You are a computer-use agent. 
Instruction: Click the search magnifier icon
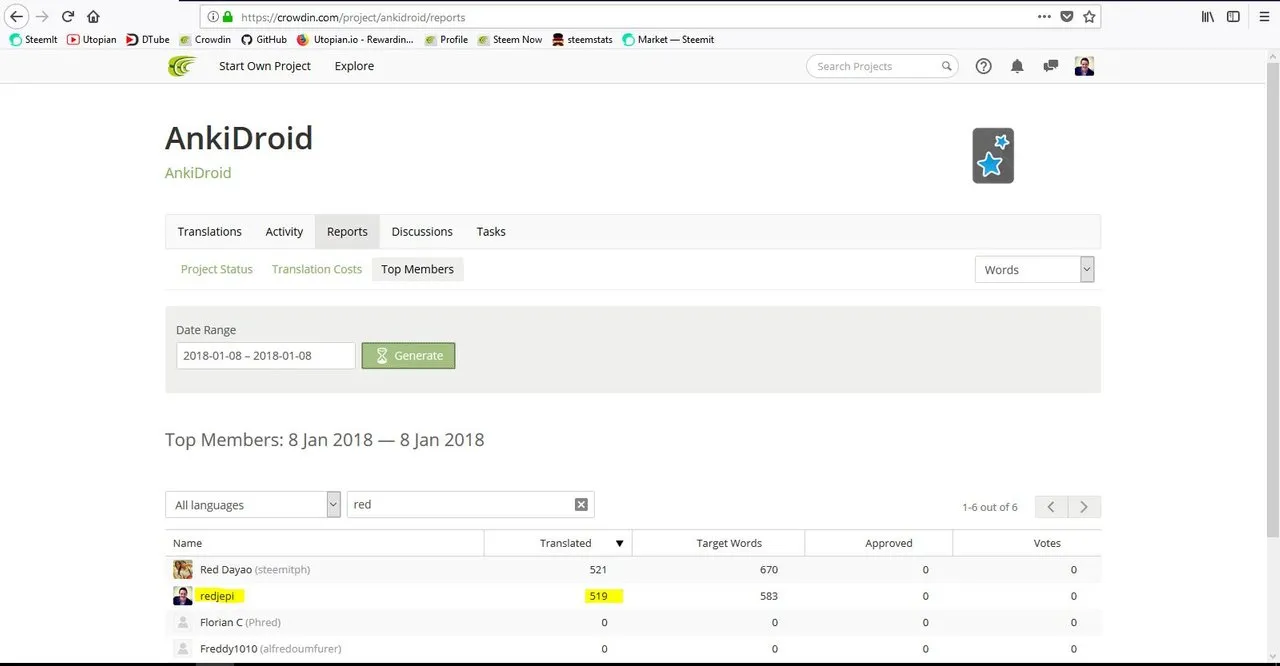(x=946, y=66)
